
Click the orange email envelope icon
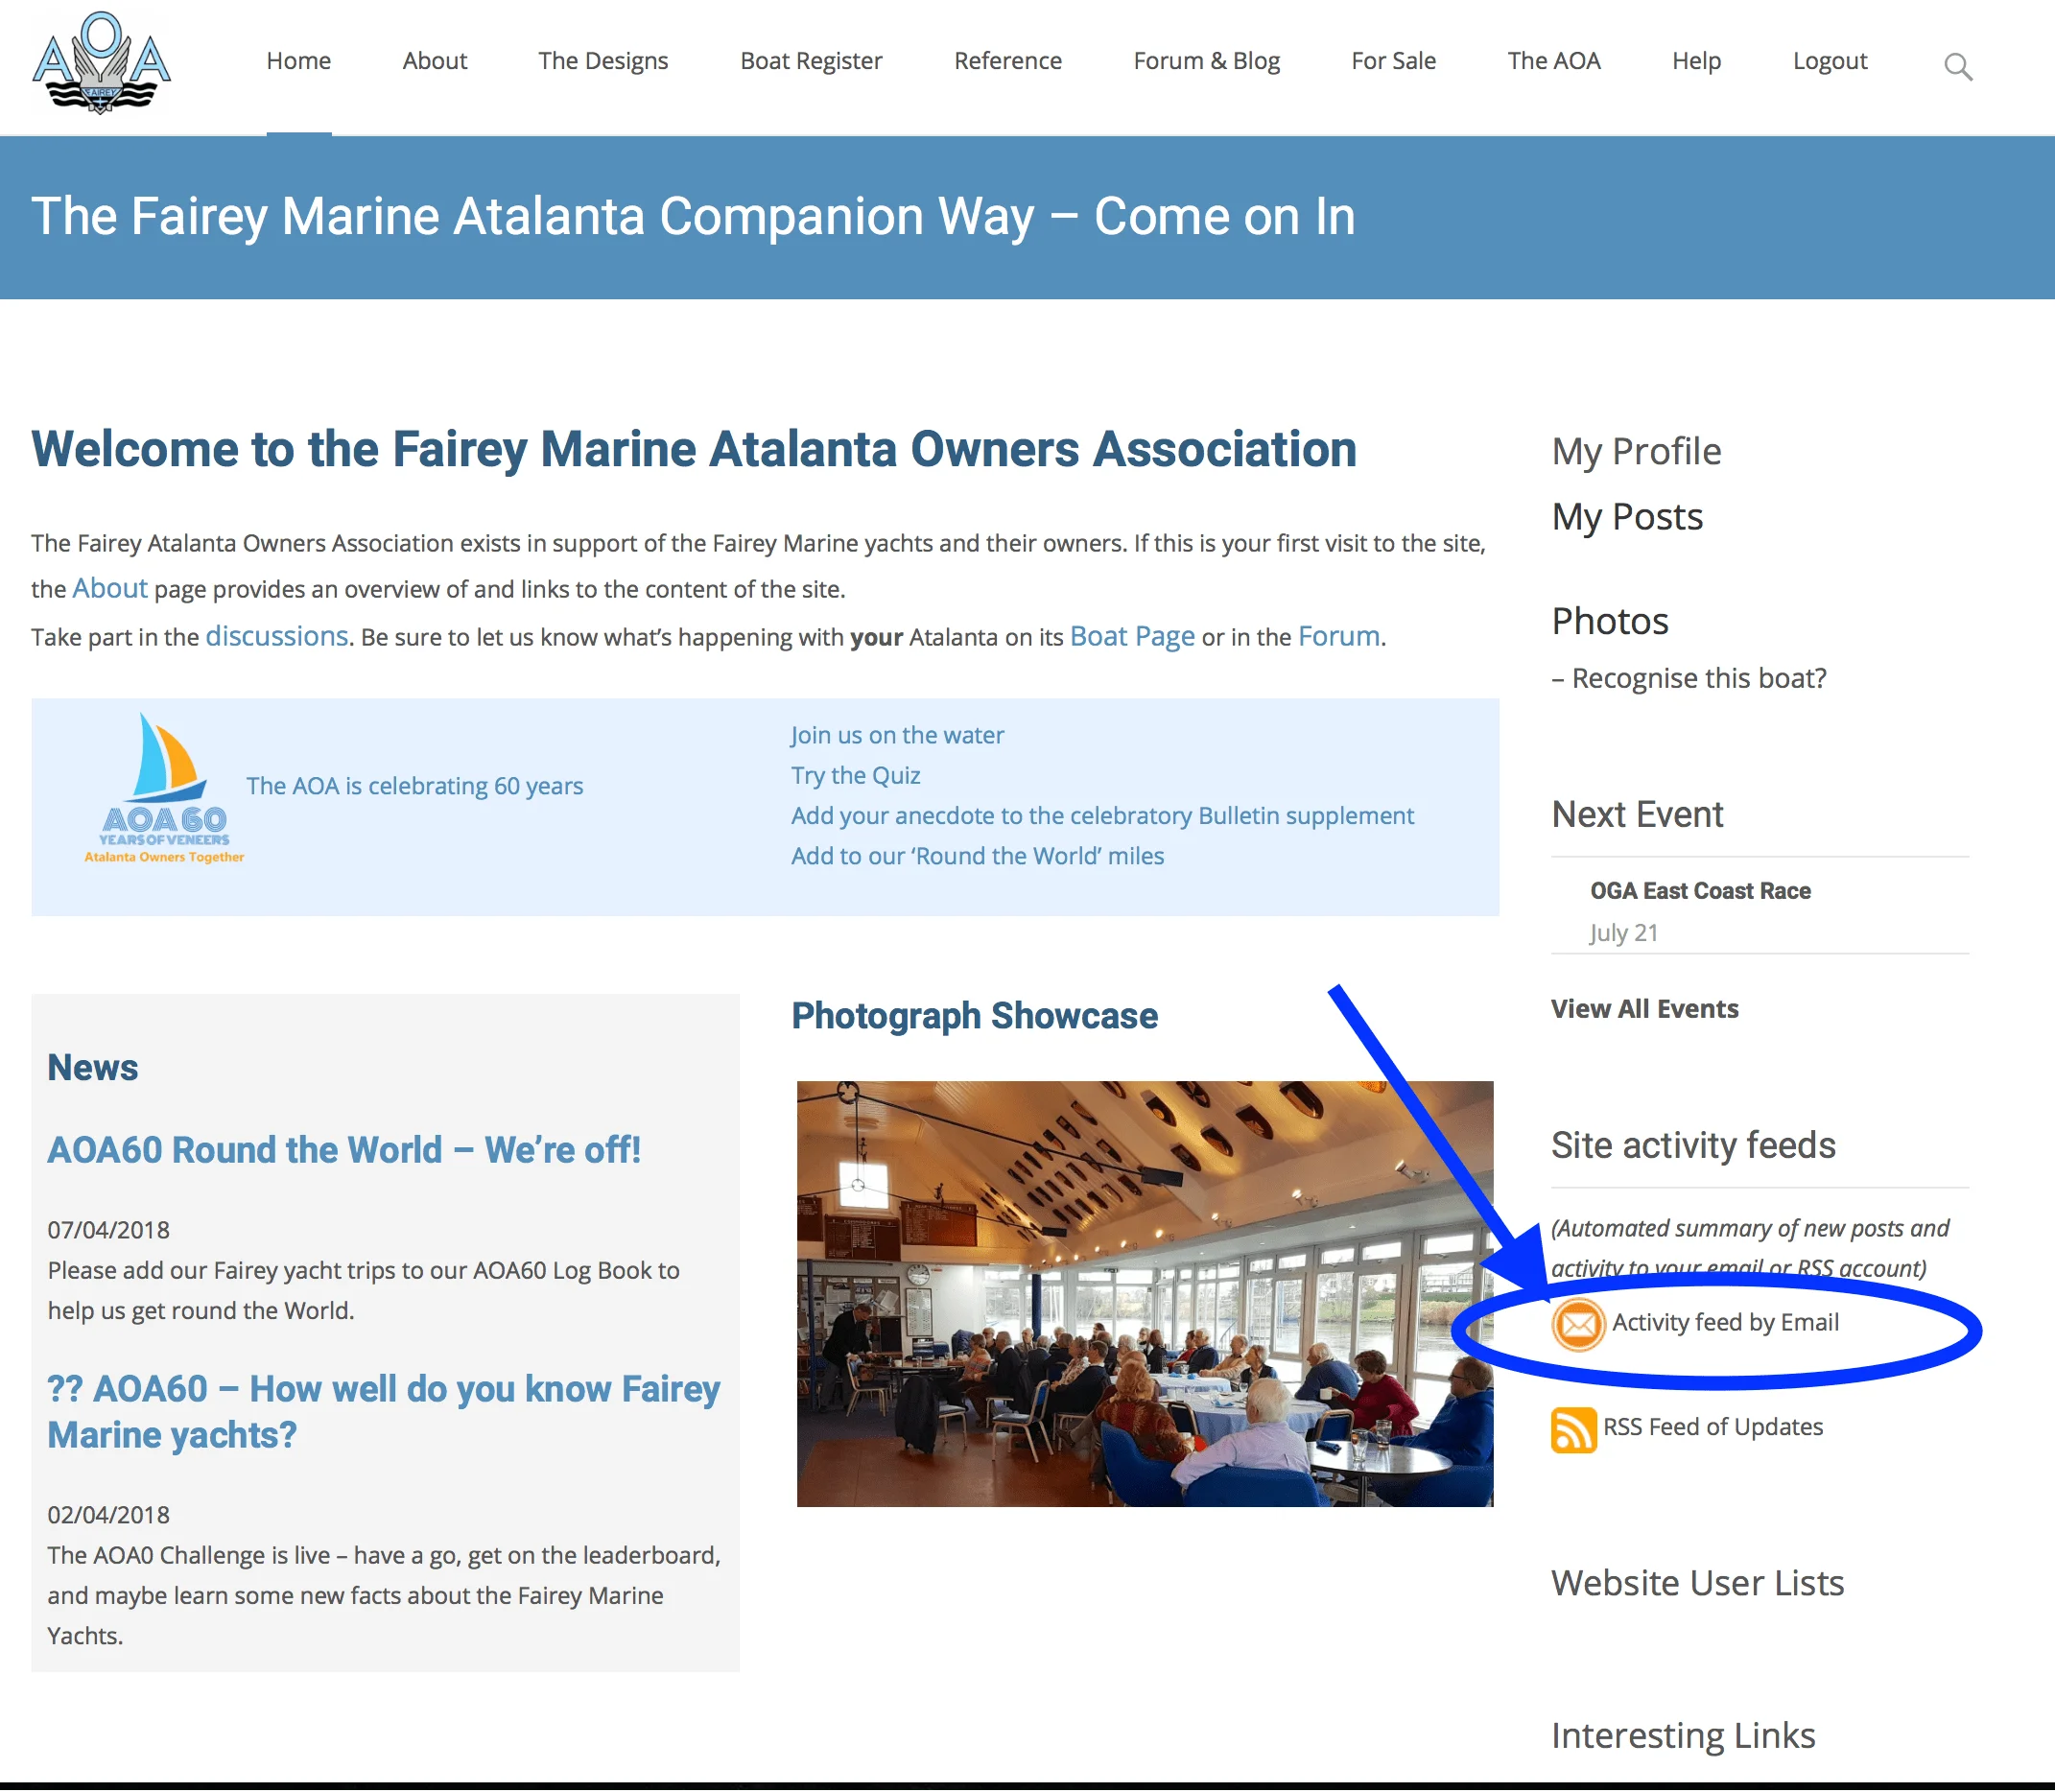click(x=1577, y=1324)
